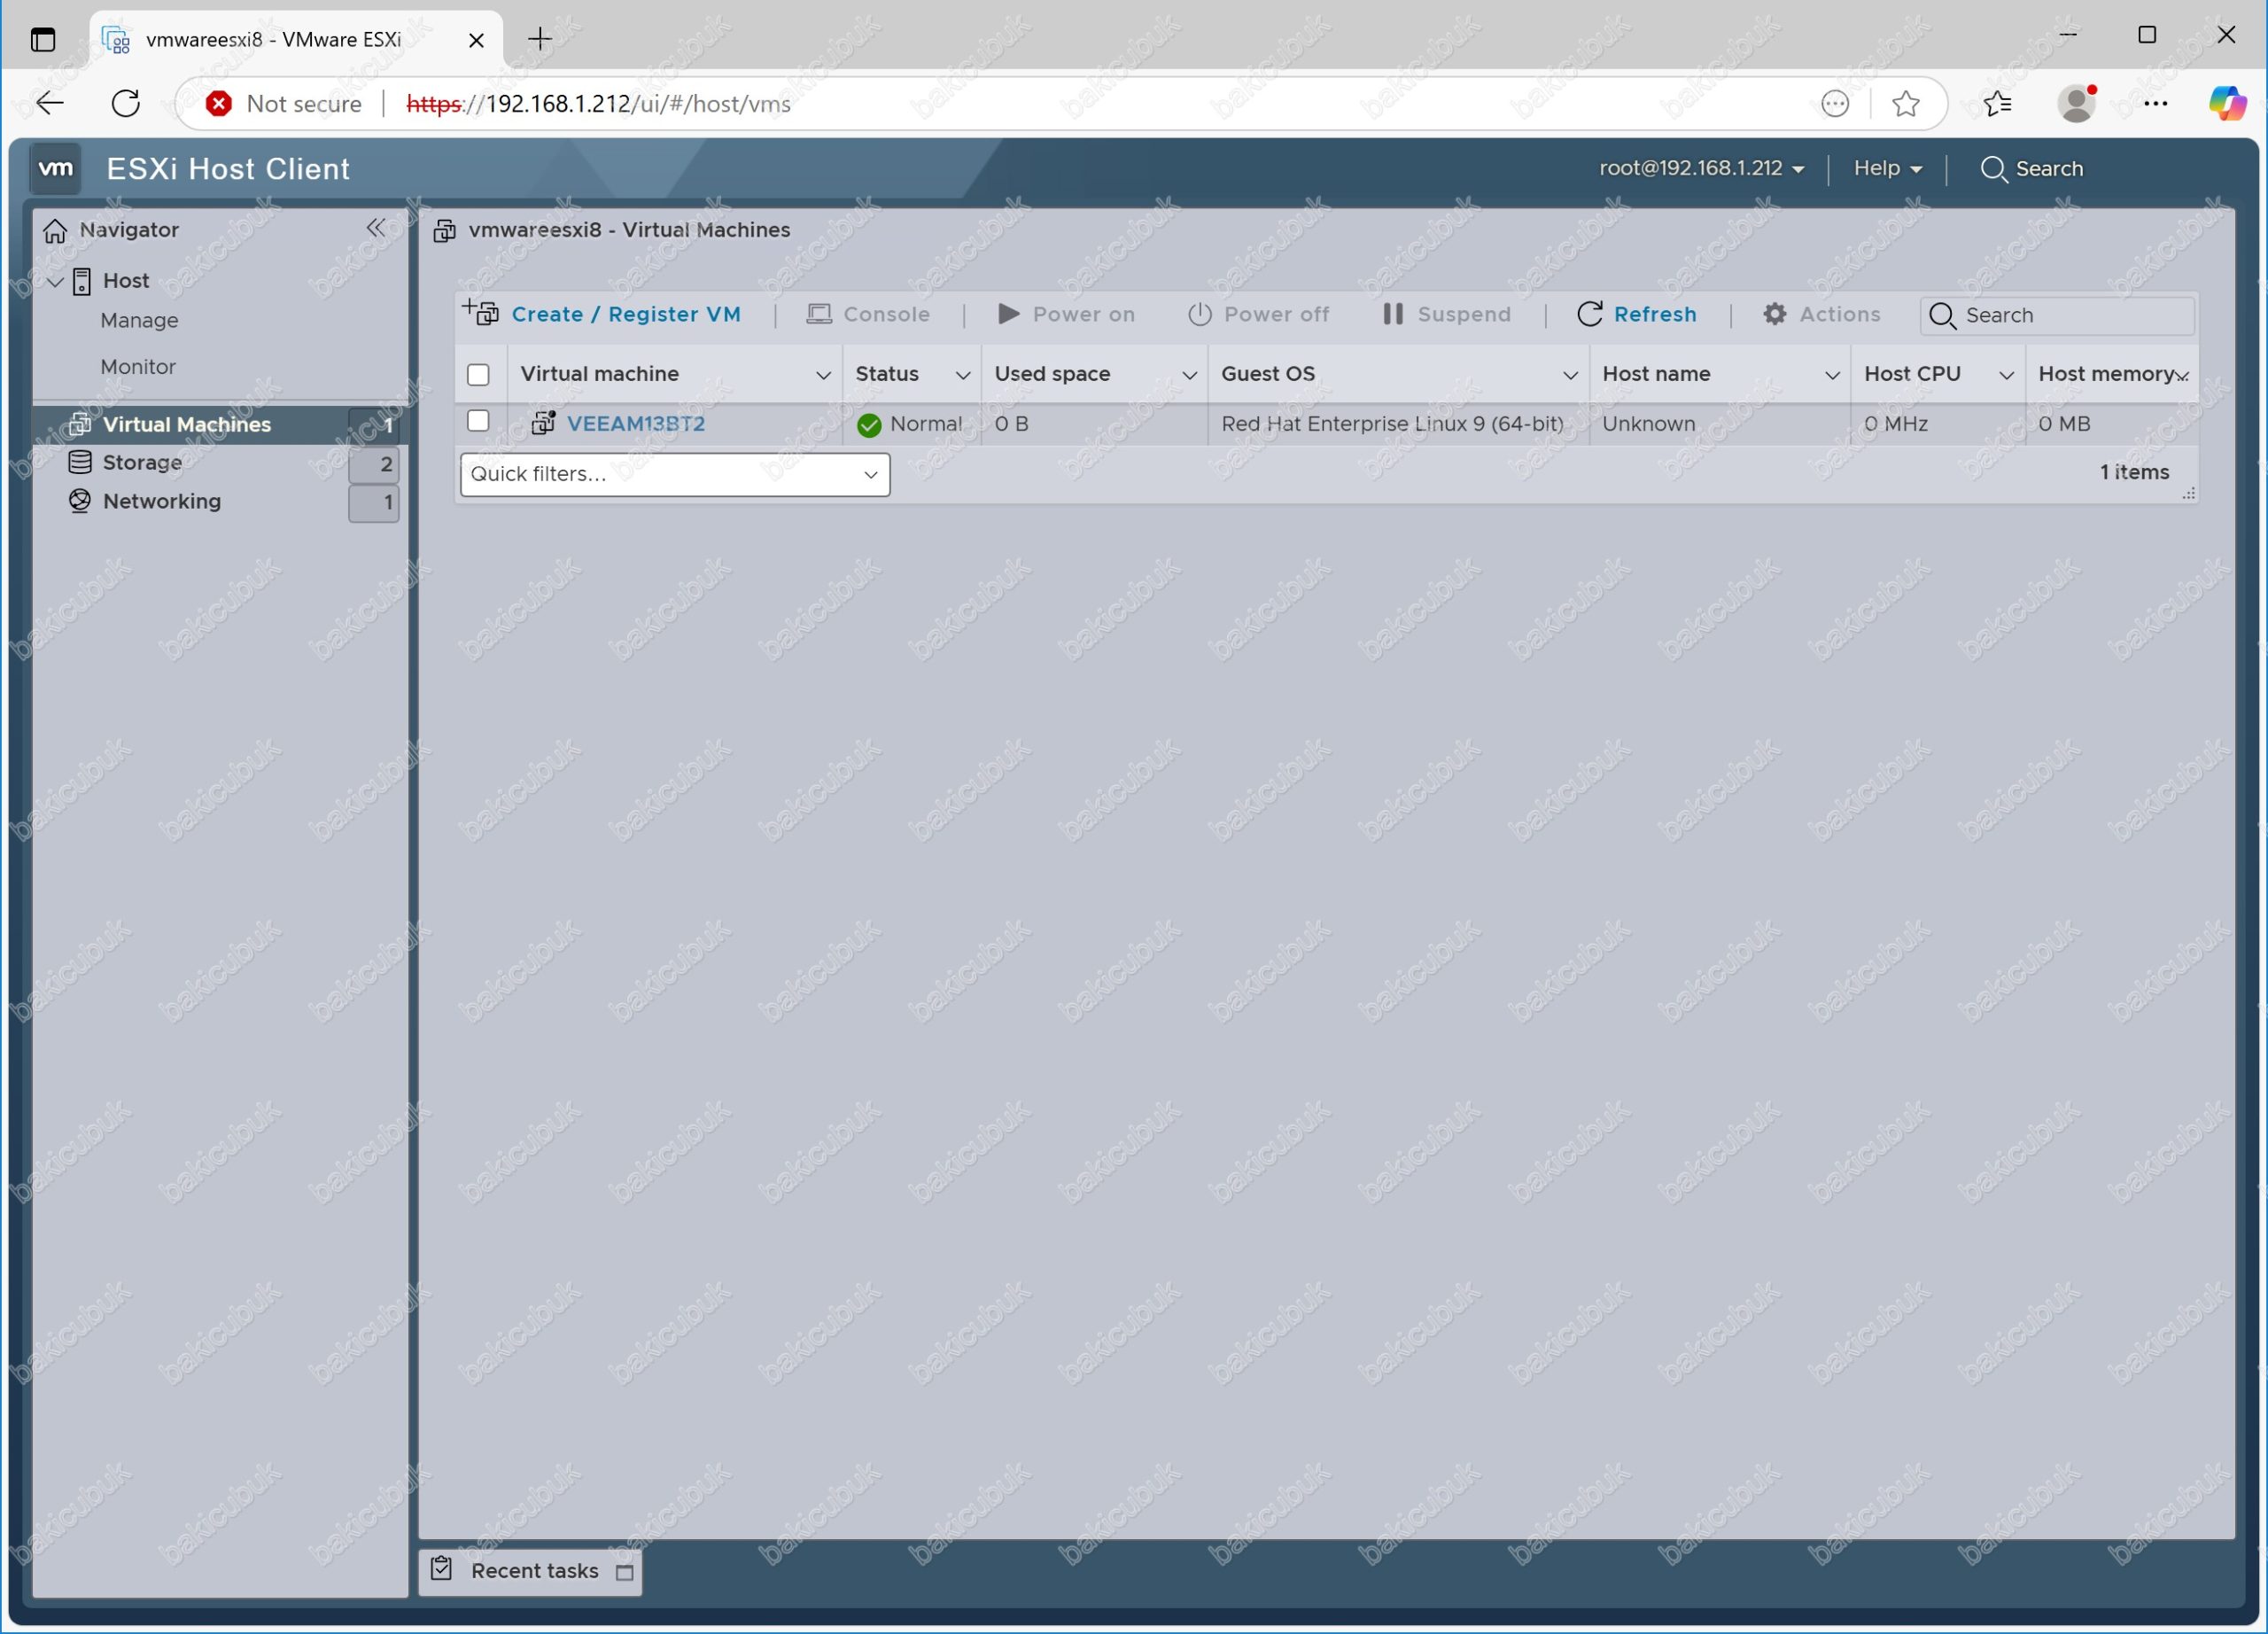Open tab actions menu icon
Image resolution: width=2268 pixels, height=1634 pixels.
click(43, 39)
